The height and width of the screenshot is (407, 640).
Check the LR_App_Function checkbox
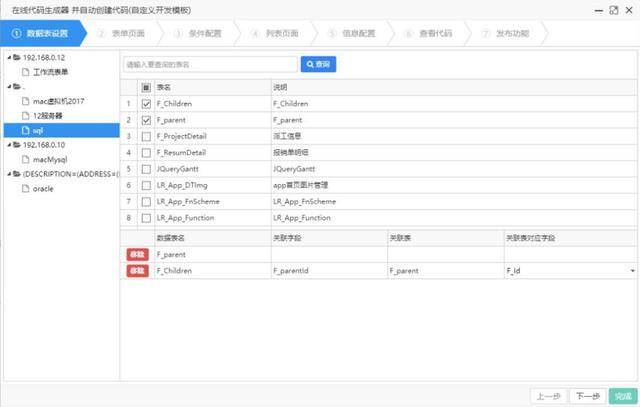point(146,218)
